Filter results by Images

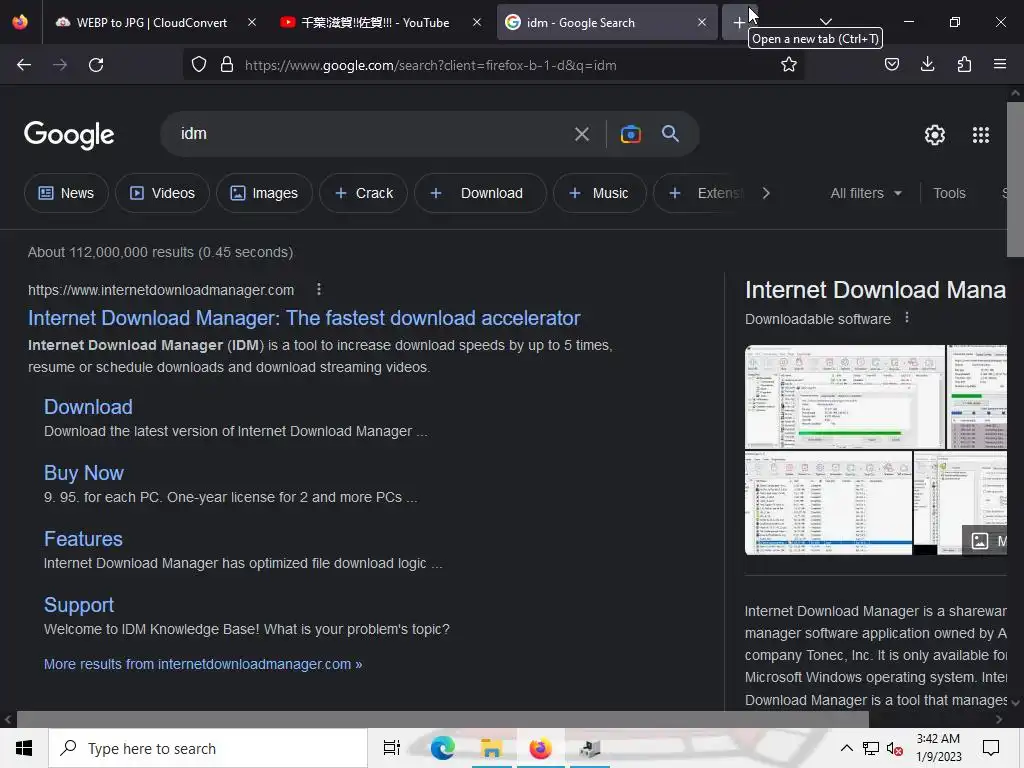tap(264, 193)
